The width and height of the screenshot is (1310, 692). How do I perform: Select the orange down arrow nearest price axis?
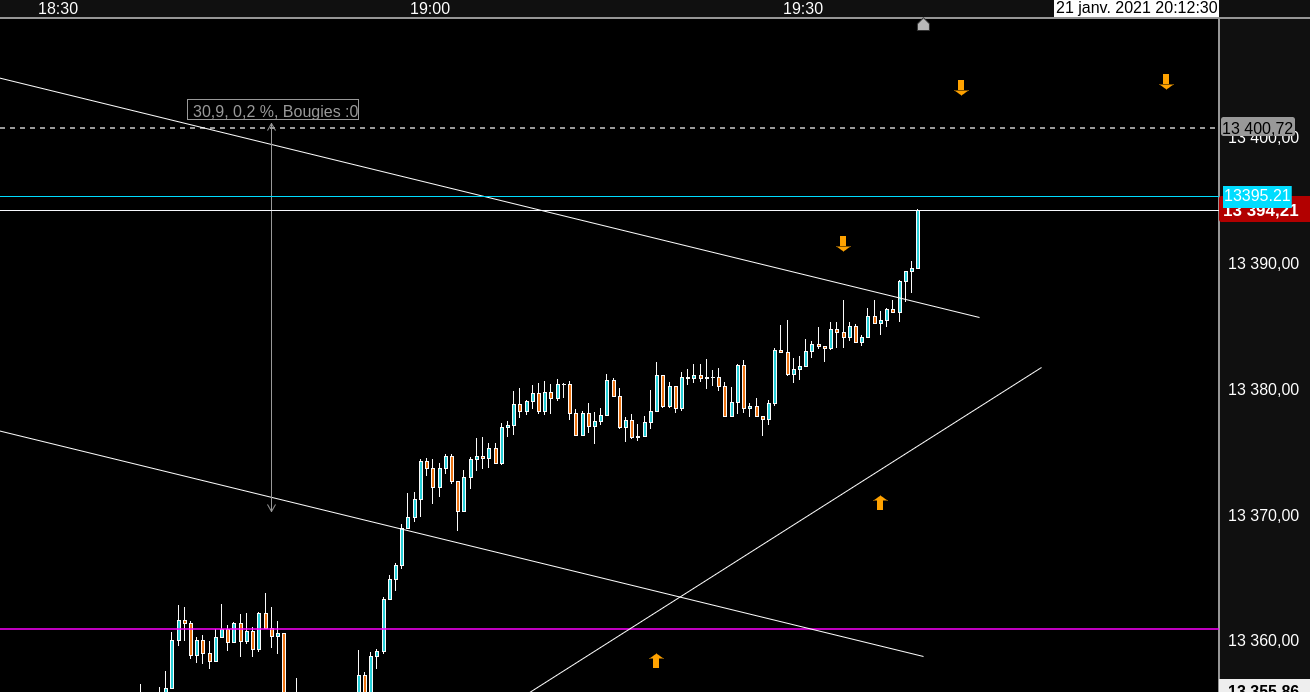[1166, 82]
